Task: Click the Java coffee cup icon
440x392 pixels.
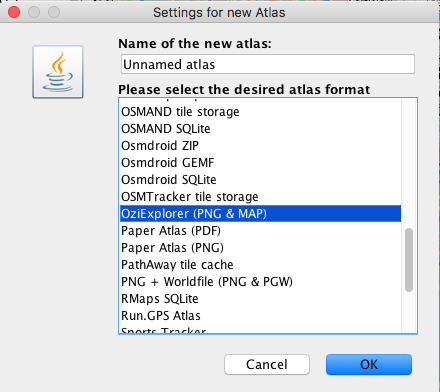Action: (x=58, y=72)
